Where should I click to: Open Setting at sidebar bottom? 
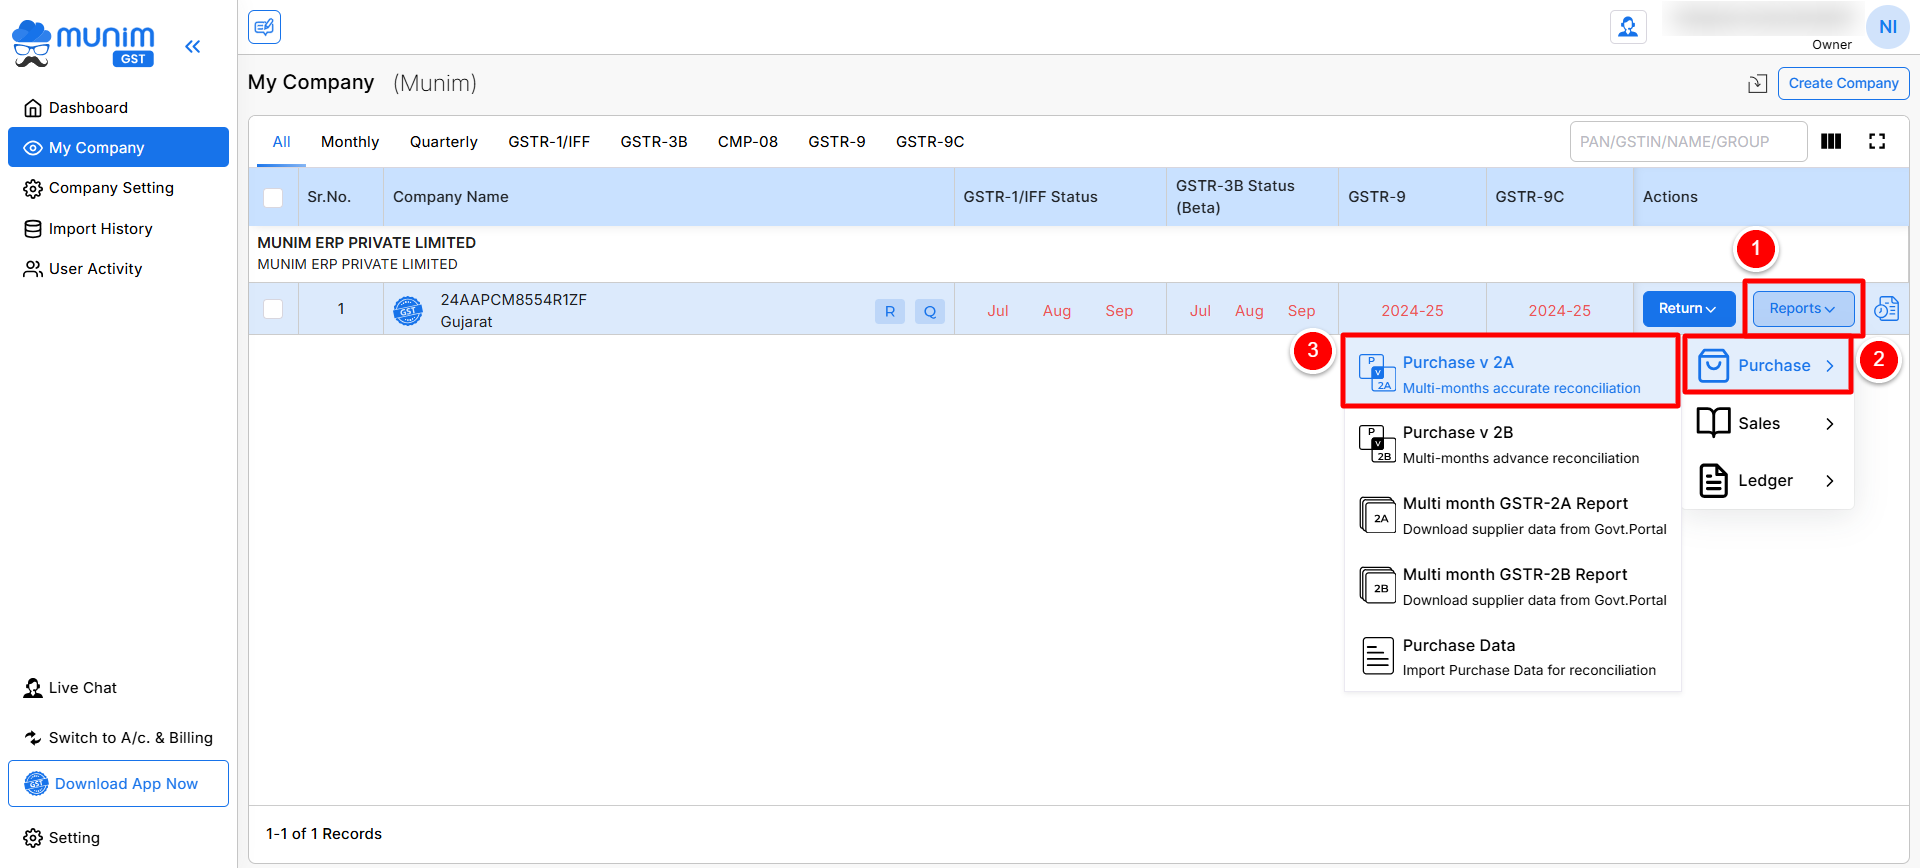pyautogui.click(x=62, y=838)
